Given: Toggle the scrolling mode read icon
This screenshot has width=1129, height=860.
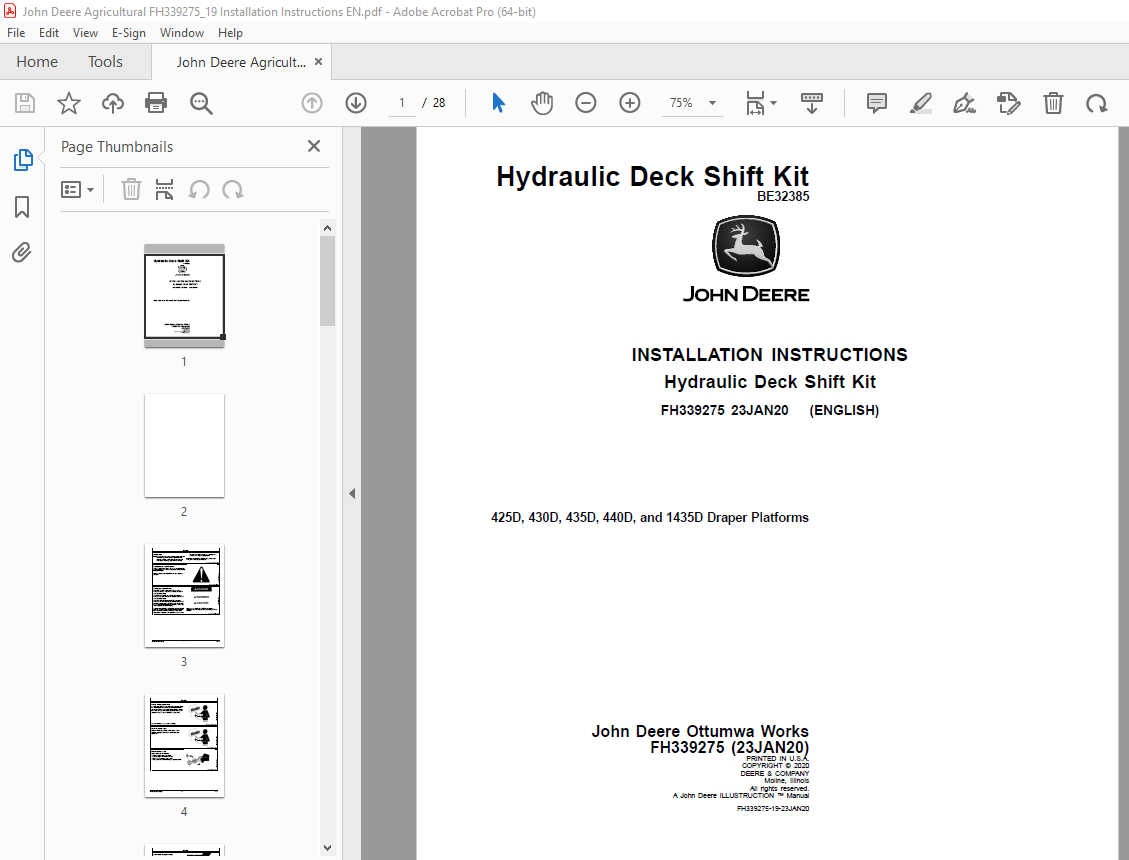Looking at the screenshot, I should [x=811, y=103].
